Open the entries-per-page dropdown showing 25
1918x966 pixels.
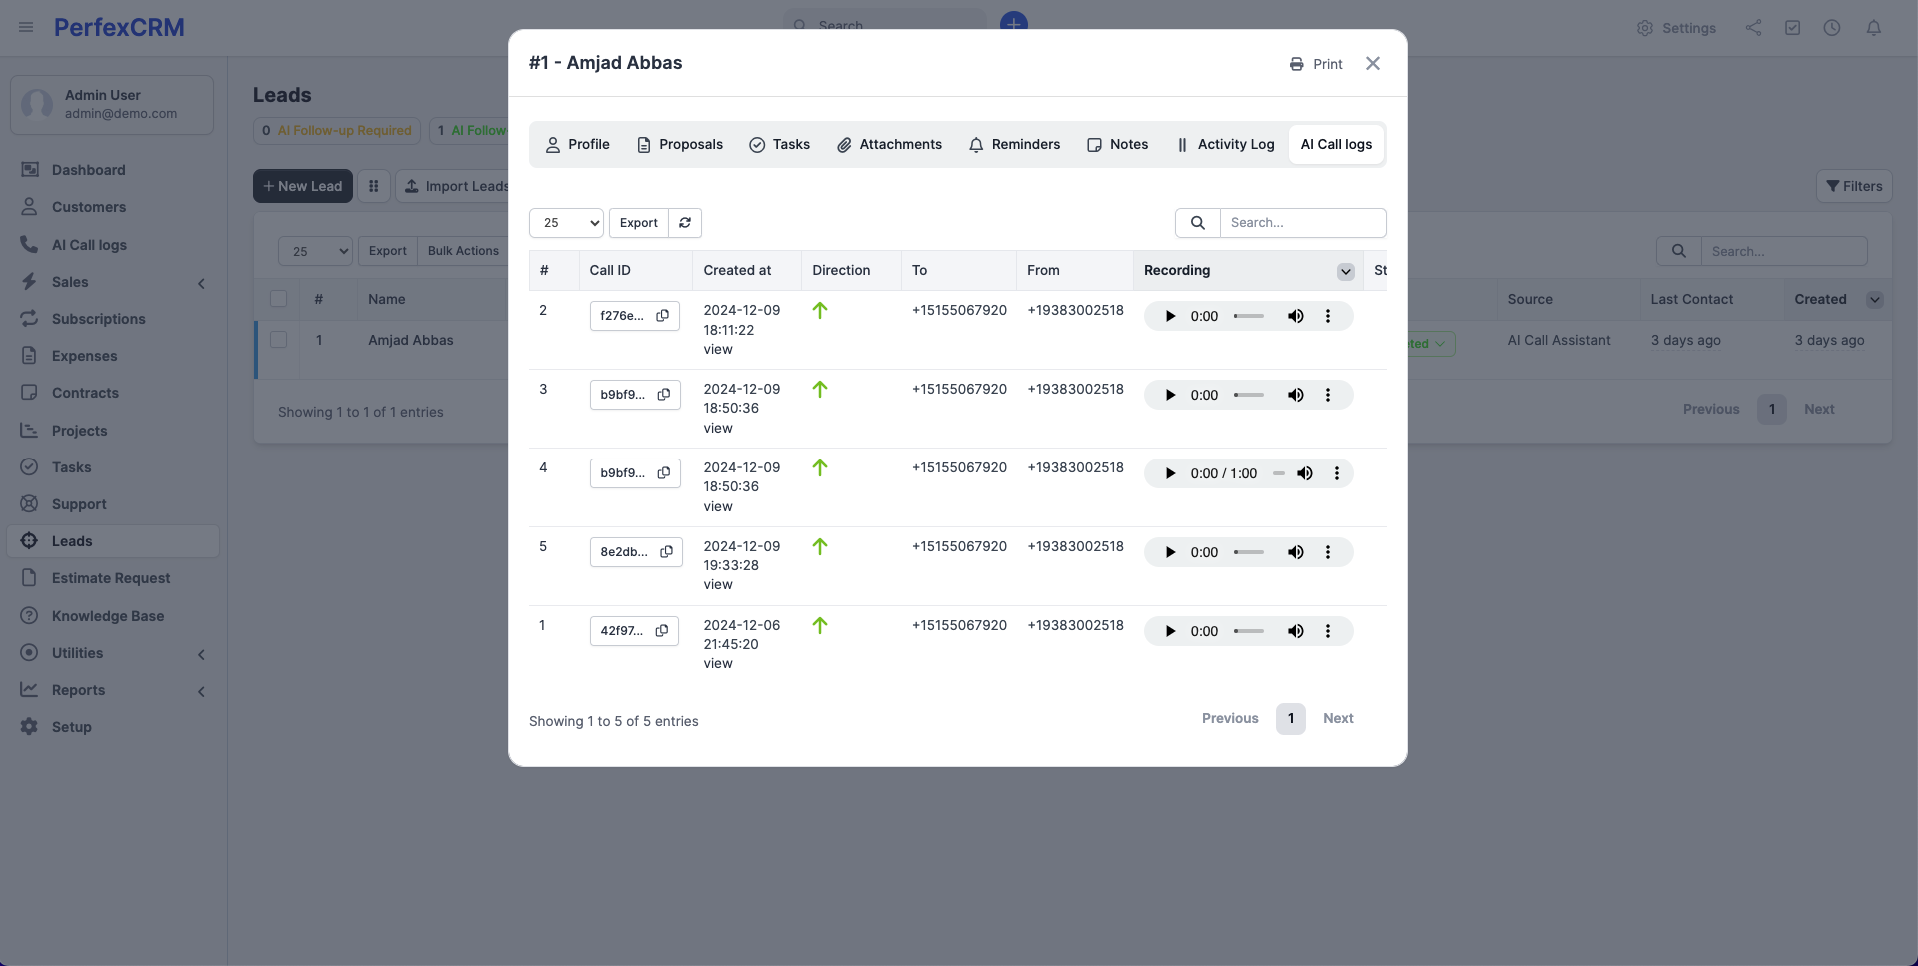coord(565,222)
